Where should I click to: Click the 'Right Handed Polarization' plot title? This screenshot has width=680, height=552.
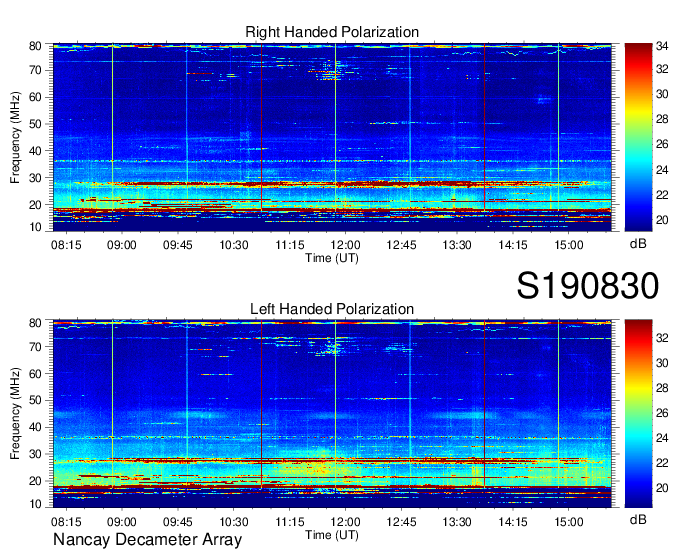(332, 33)
